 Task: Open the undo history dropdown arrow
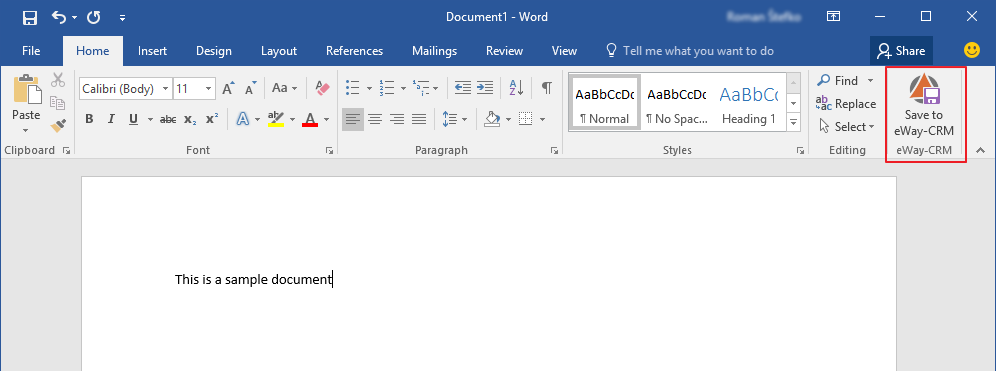[75, 18]
